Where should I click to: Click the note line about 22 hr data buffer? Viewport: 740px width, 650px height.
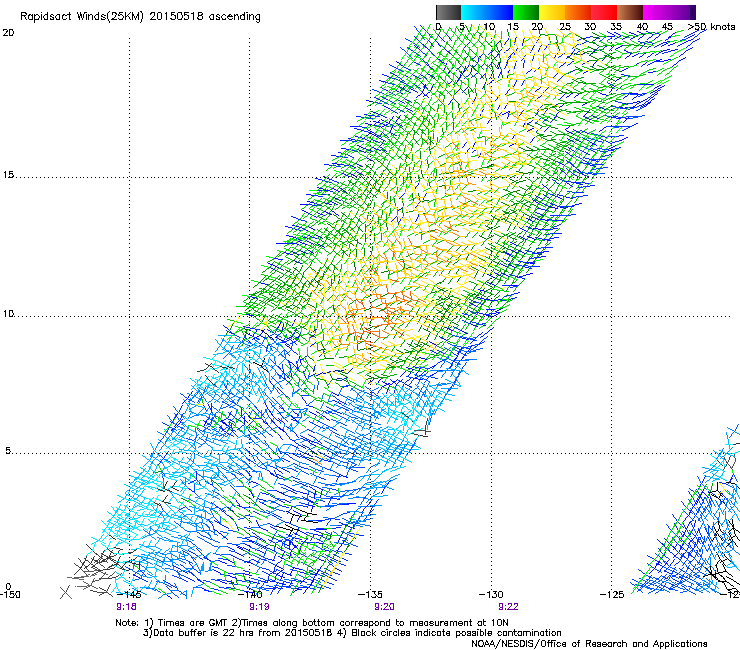click(352, 633)
